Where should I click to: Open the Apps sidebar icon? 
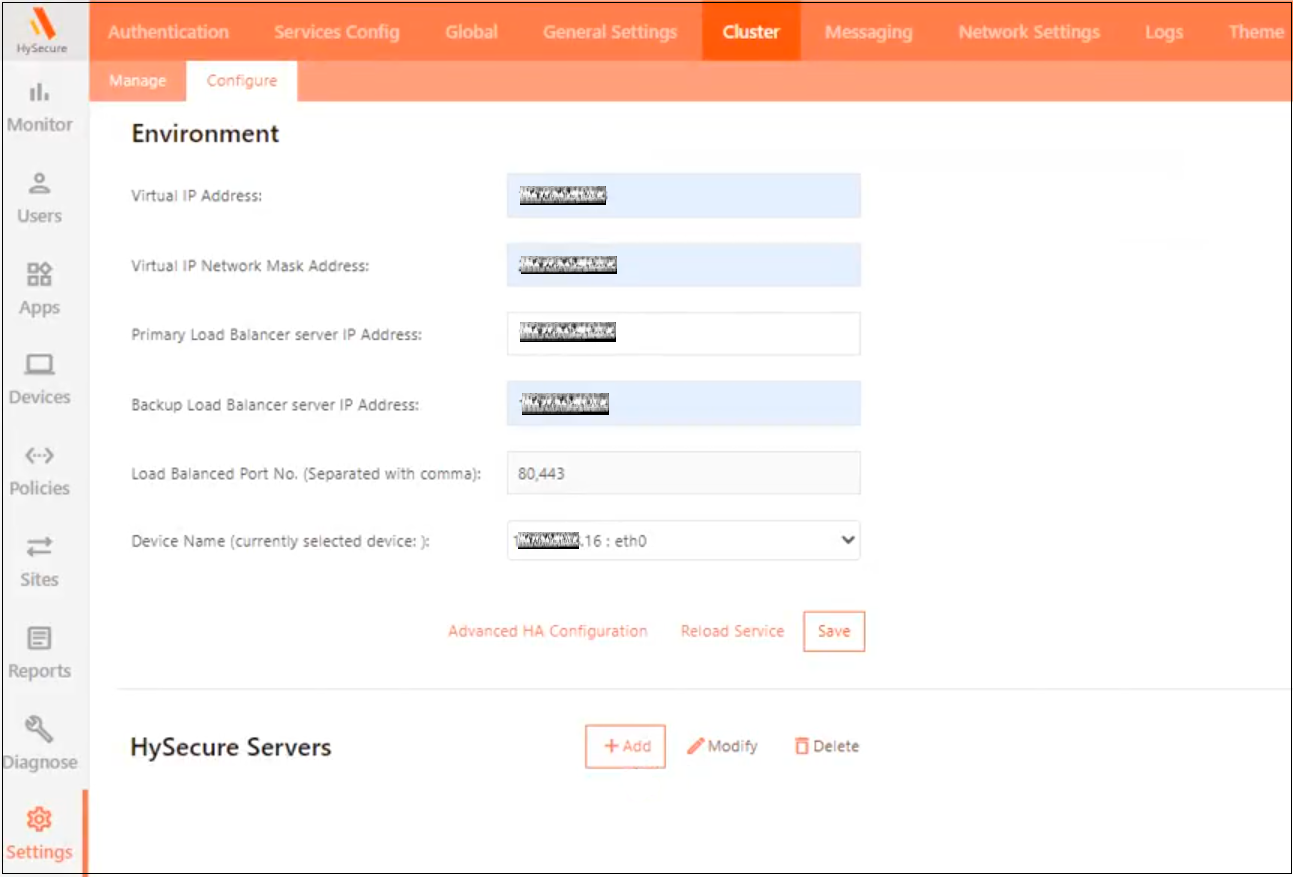pos(40,289)
